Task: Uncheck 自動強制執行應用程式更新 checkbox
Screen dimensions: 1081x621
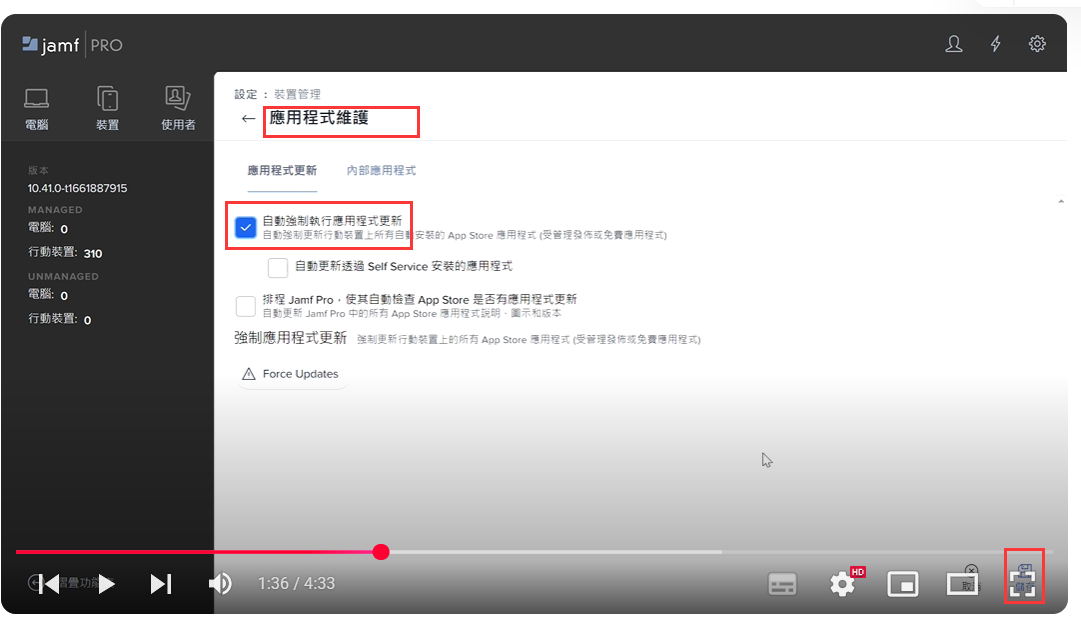Action: [x=245, y=227]
